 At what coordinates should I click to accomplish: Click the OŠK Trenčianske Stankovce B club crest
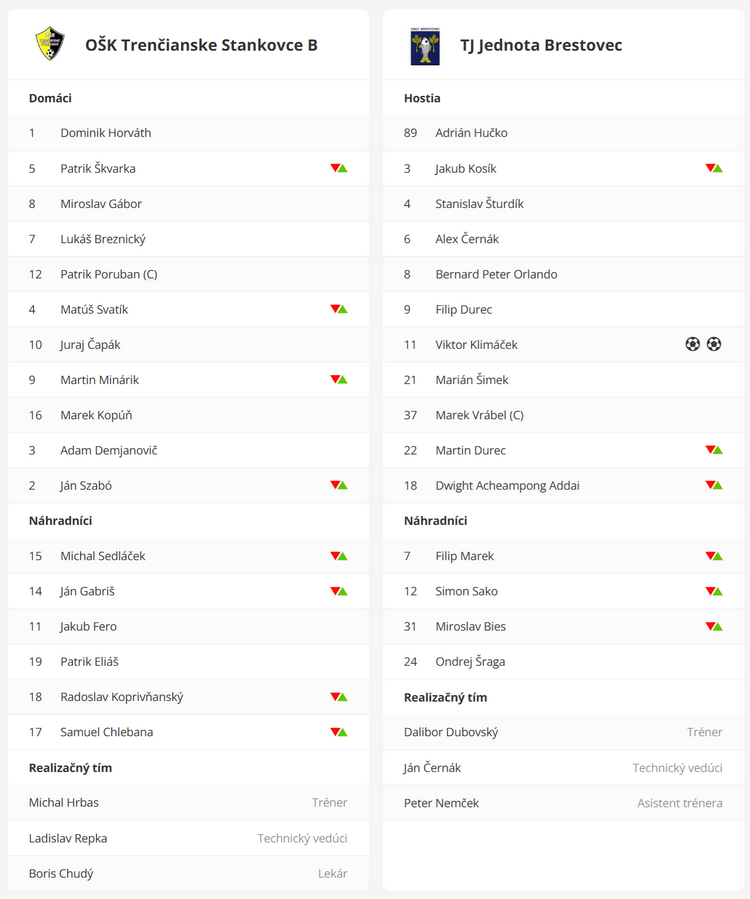point(50,44)
